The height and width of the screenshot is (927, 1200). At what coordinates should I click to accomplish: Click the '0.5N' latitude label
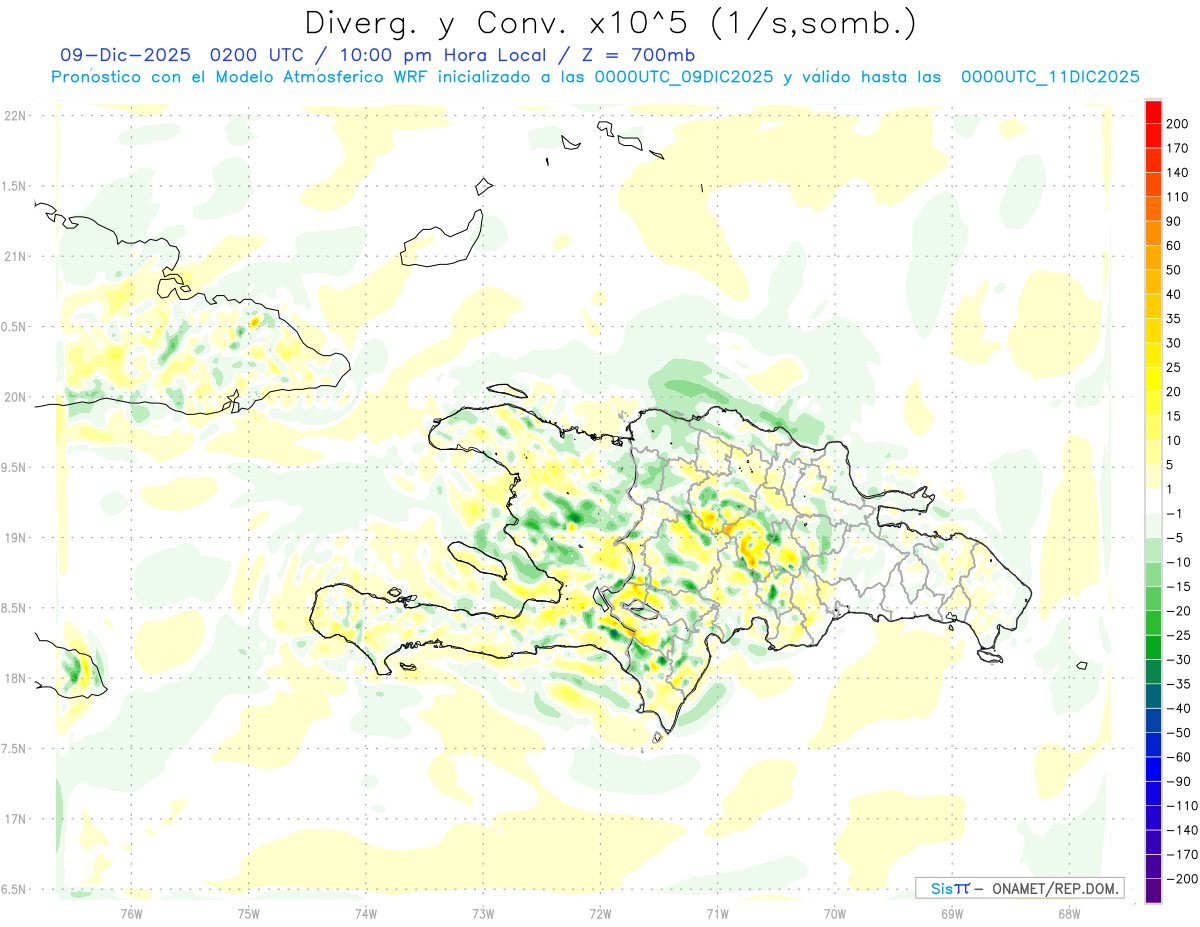[x=15, y=327]
